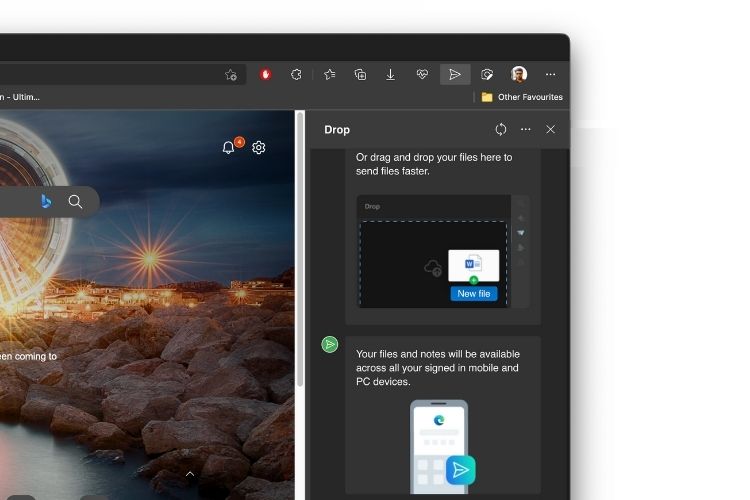Click the page vertical scrollbar
750x500 pixels.
point(300,249)
